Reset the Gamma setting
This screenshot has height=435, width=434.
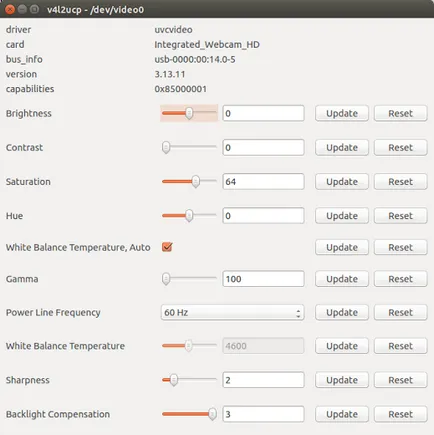coord(400,279)
